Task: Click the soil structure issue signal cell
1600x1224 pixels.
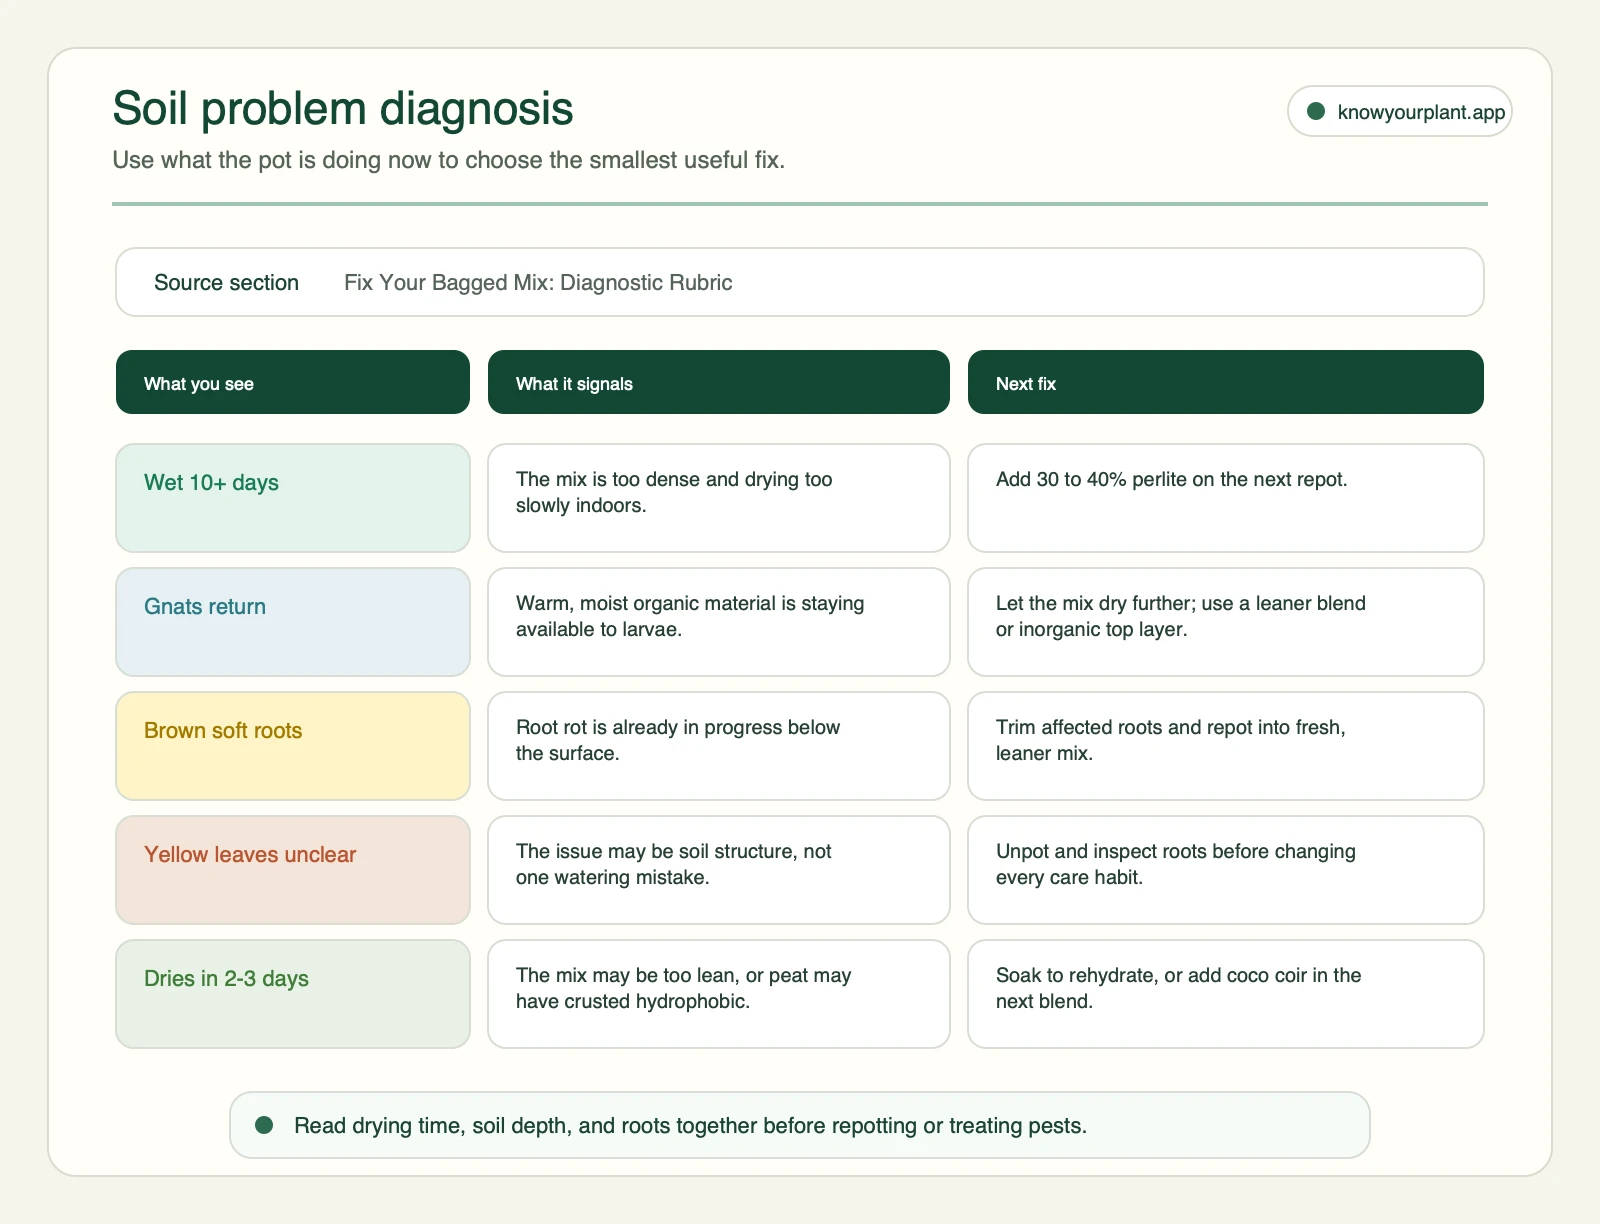Action: coord(719,870)
